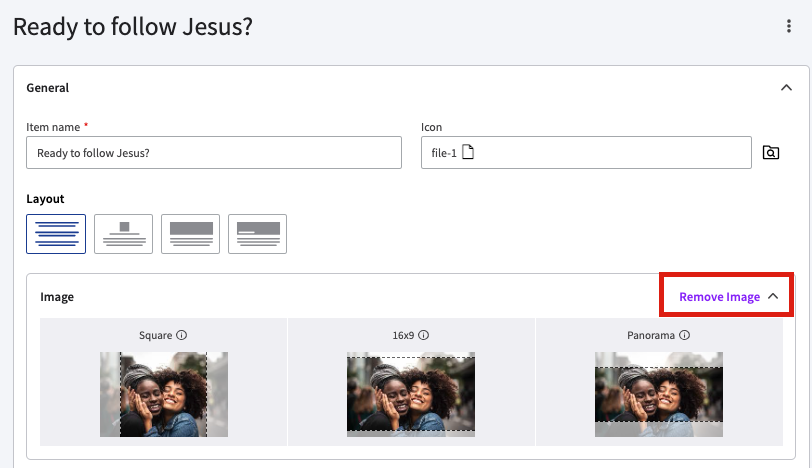Select the layout with large top image
812x468 pixels.
pyautogui.click(x=191, y=234)
